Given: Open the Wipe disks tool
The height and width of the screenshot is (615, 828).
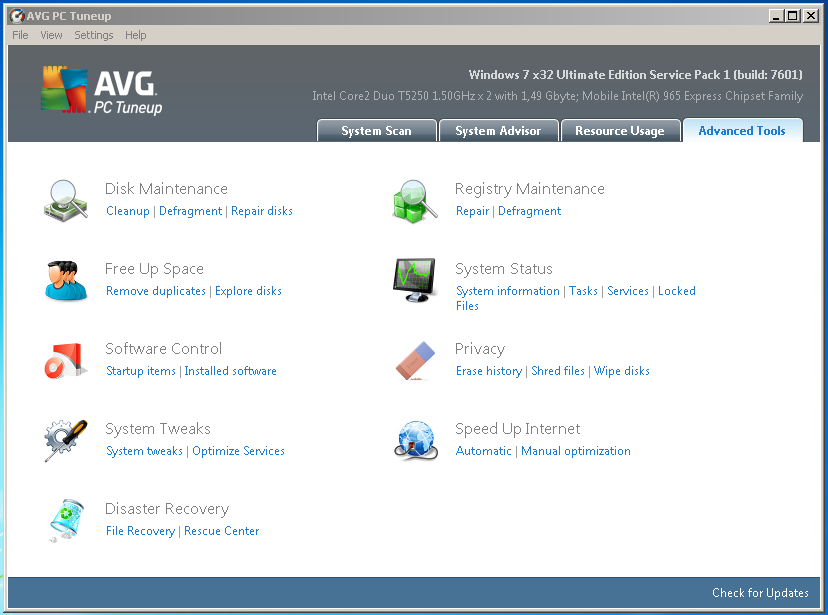Looking at the screenshot, I should pyautogui.click(x=622, y=371).
